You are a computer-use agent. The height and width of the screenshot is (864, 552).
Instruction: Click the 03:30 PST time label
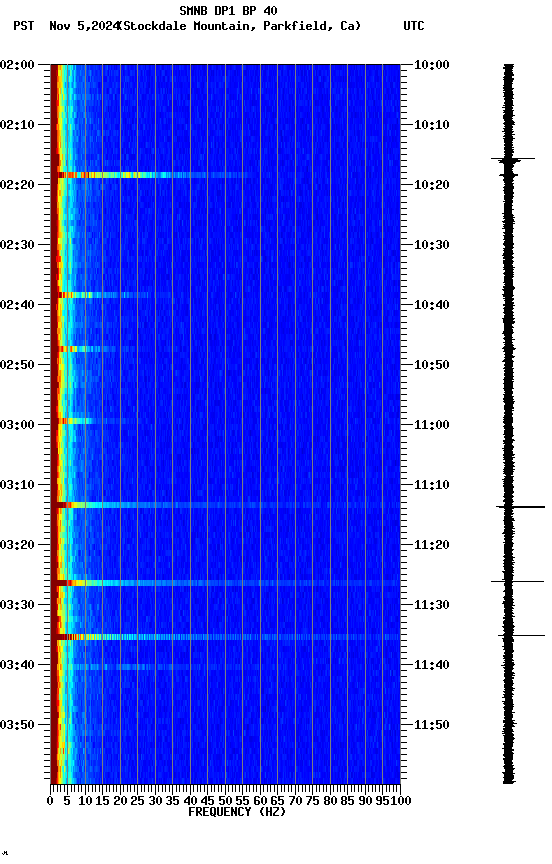(x=17, y=606)
